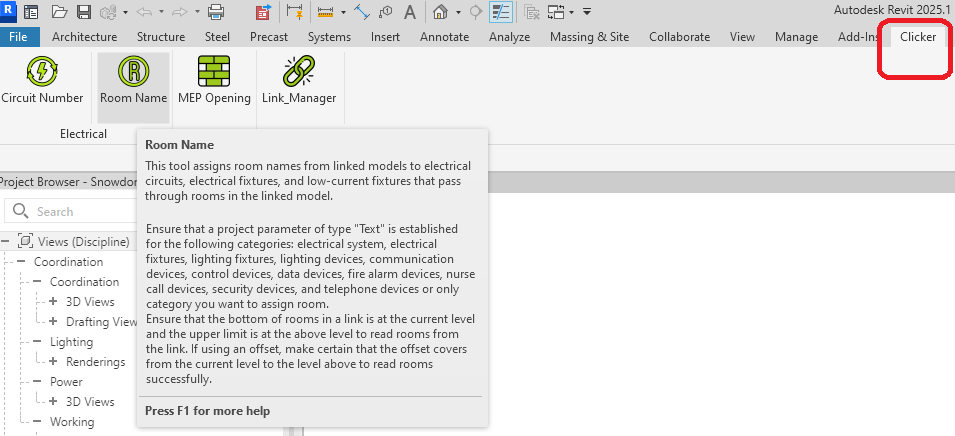Open the Redo history dropdown

(197, 12)
